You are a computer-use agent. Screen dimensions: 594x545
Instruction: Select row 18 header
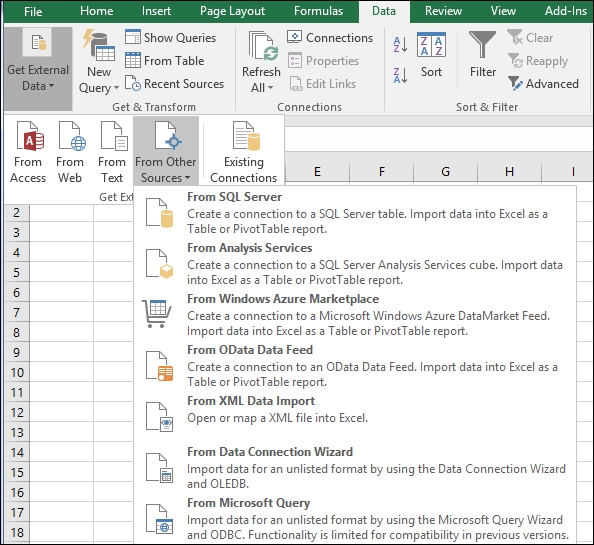17,532
